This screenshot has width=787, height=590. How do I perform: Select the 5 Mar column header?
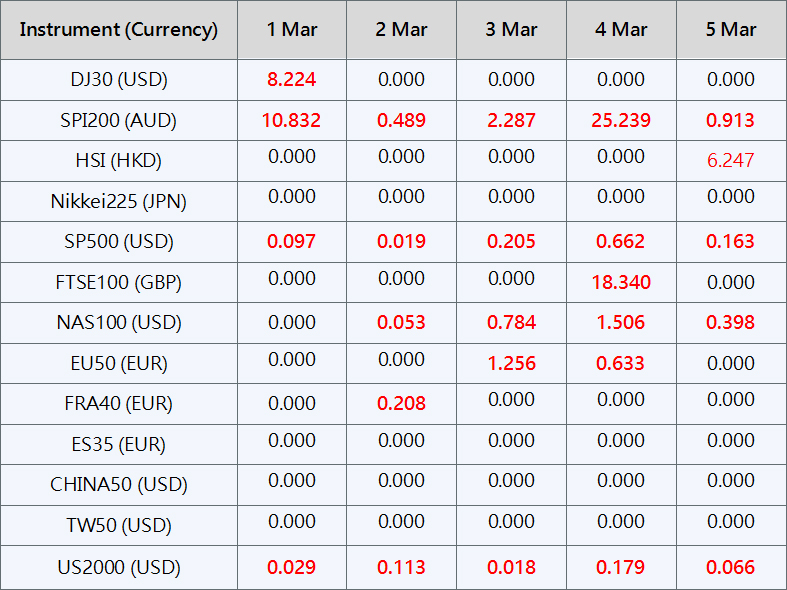click(x=731, y=29)
